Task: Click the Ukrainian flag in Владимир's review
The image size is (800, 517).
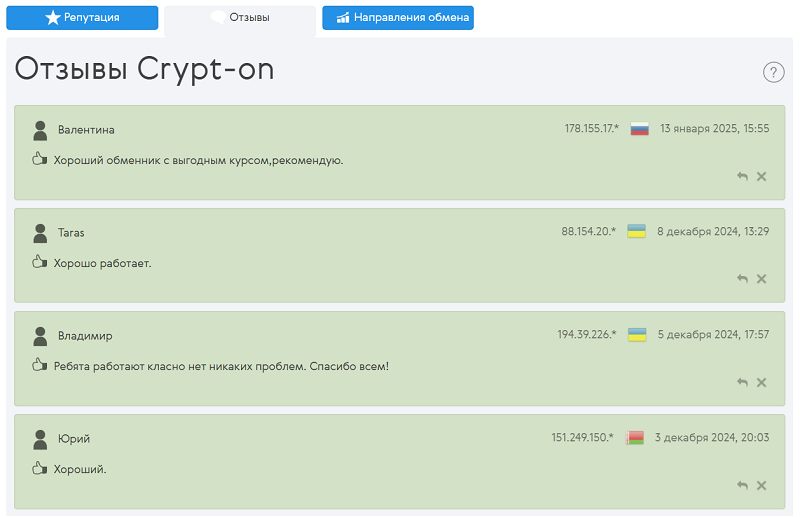Action: pos(637,334)
